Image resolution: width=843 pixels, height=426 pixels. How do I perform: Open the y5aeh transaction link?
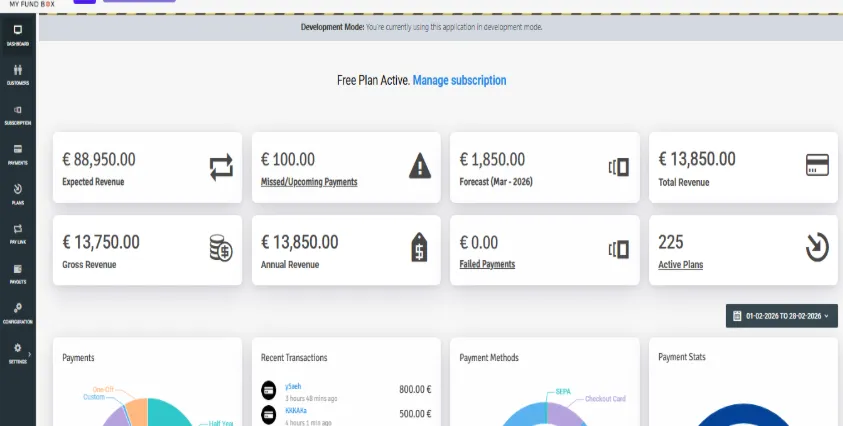[x=293, y=386]
